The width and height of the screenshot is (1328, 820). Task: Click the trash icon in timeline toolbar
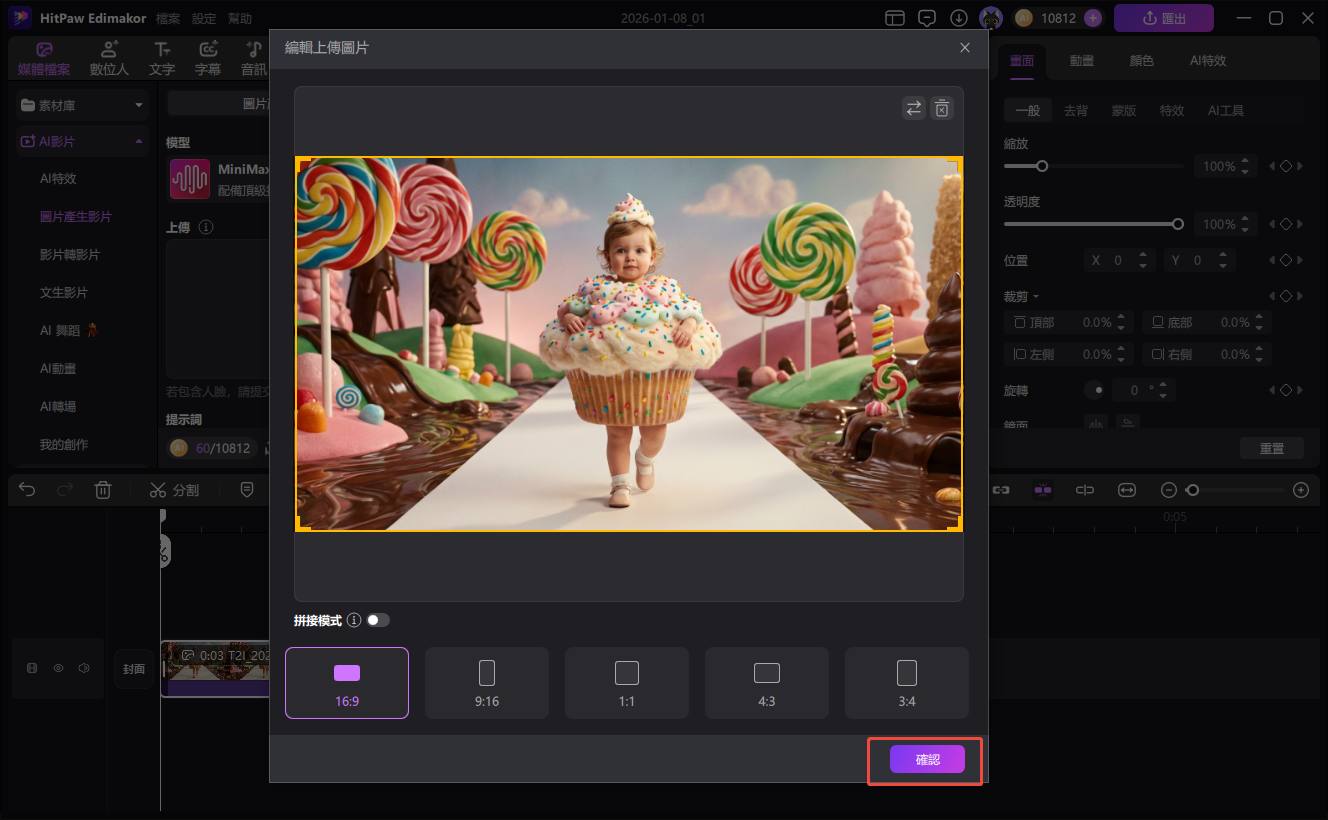[x=102, y=490]
